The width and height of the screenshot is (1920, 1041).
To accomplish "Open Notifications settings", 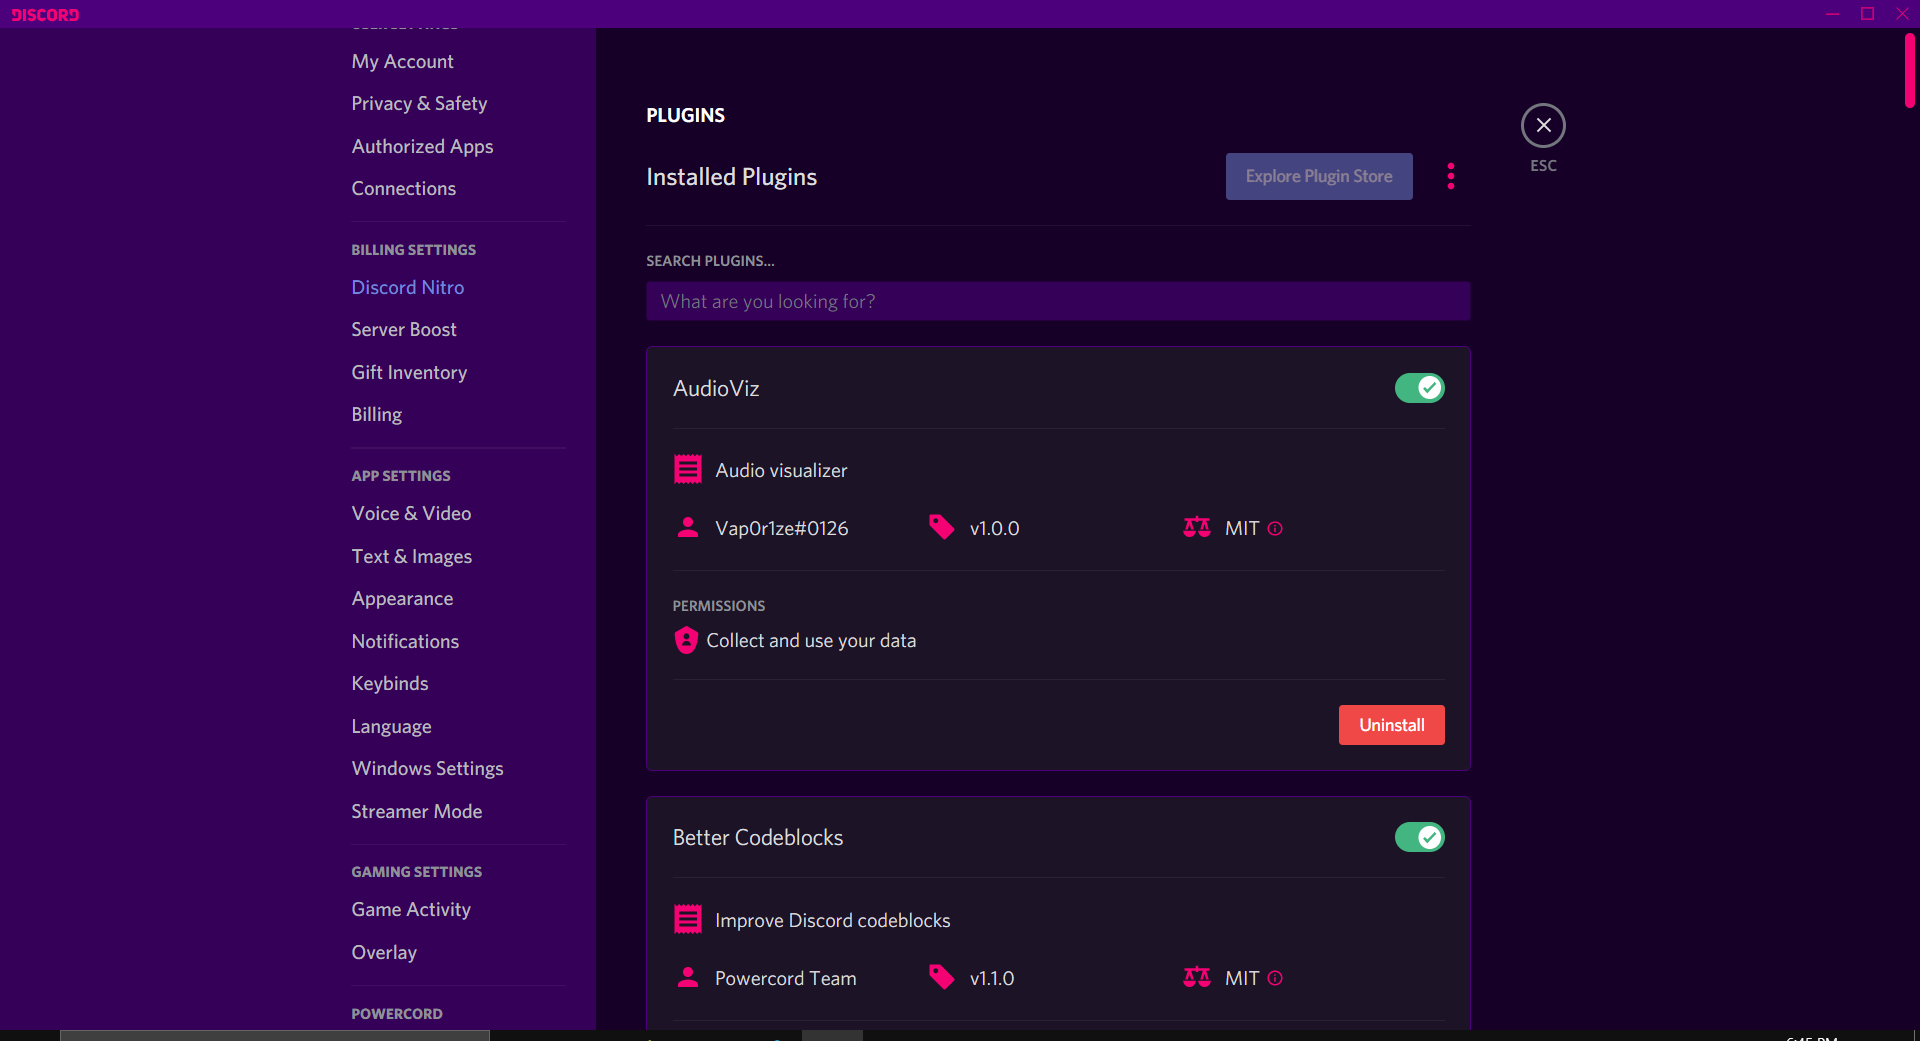I will click(x=405, y=641).
